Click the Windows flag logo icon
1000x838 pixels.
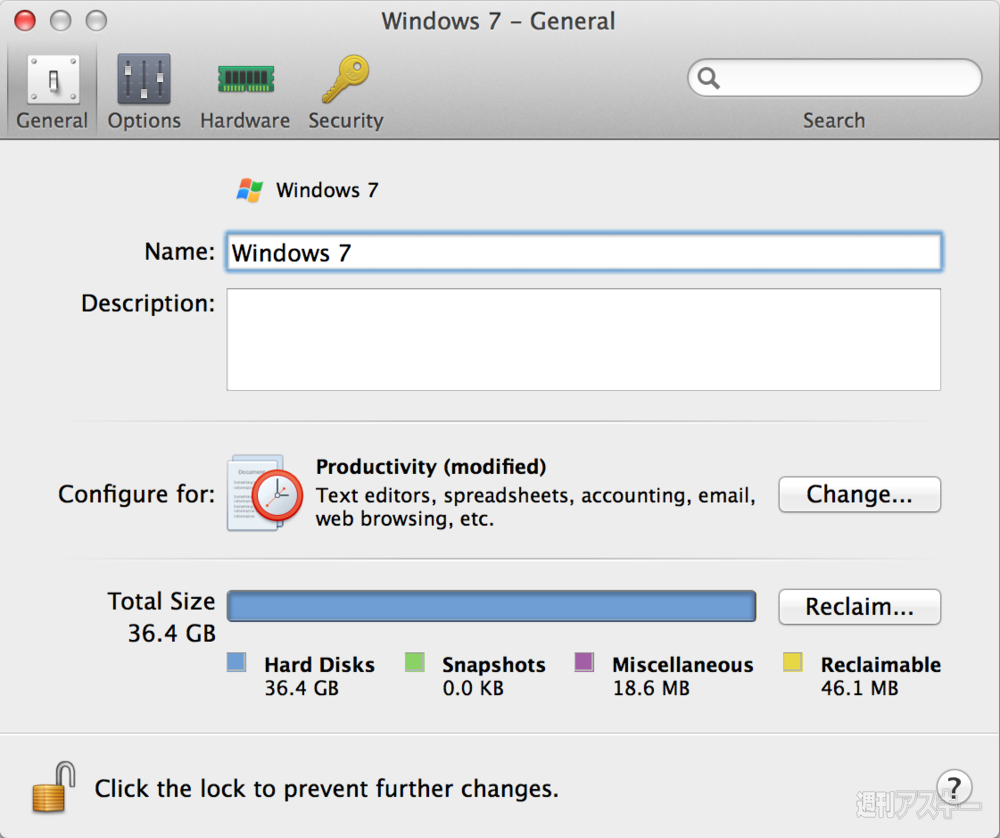[x=250, y=190]
